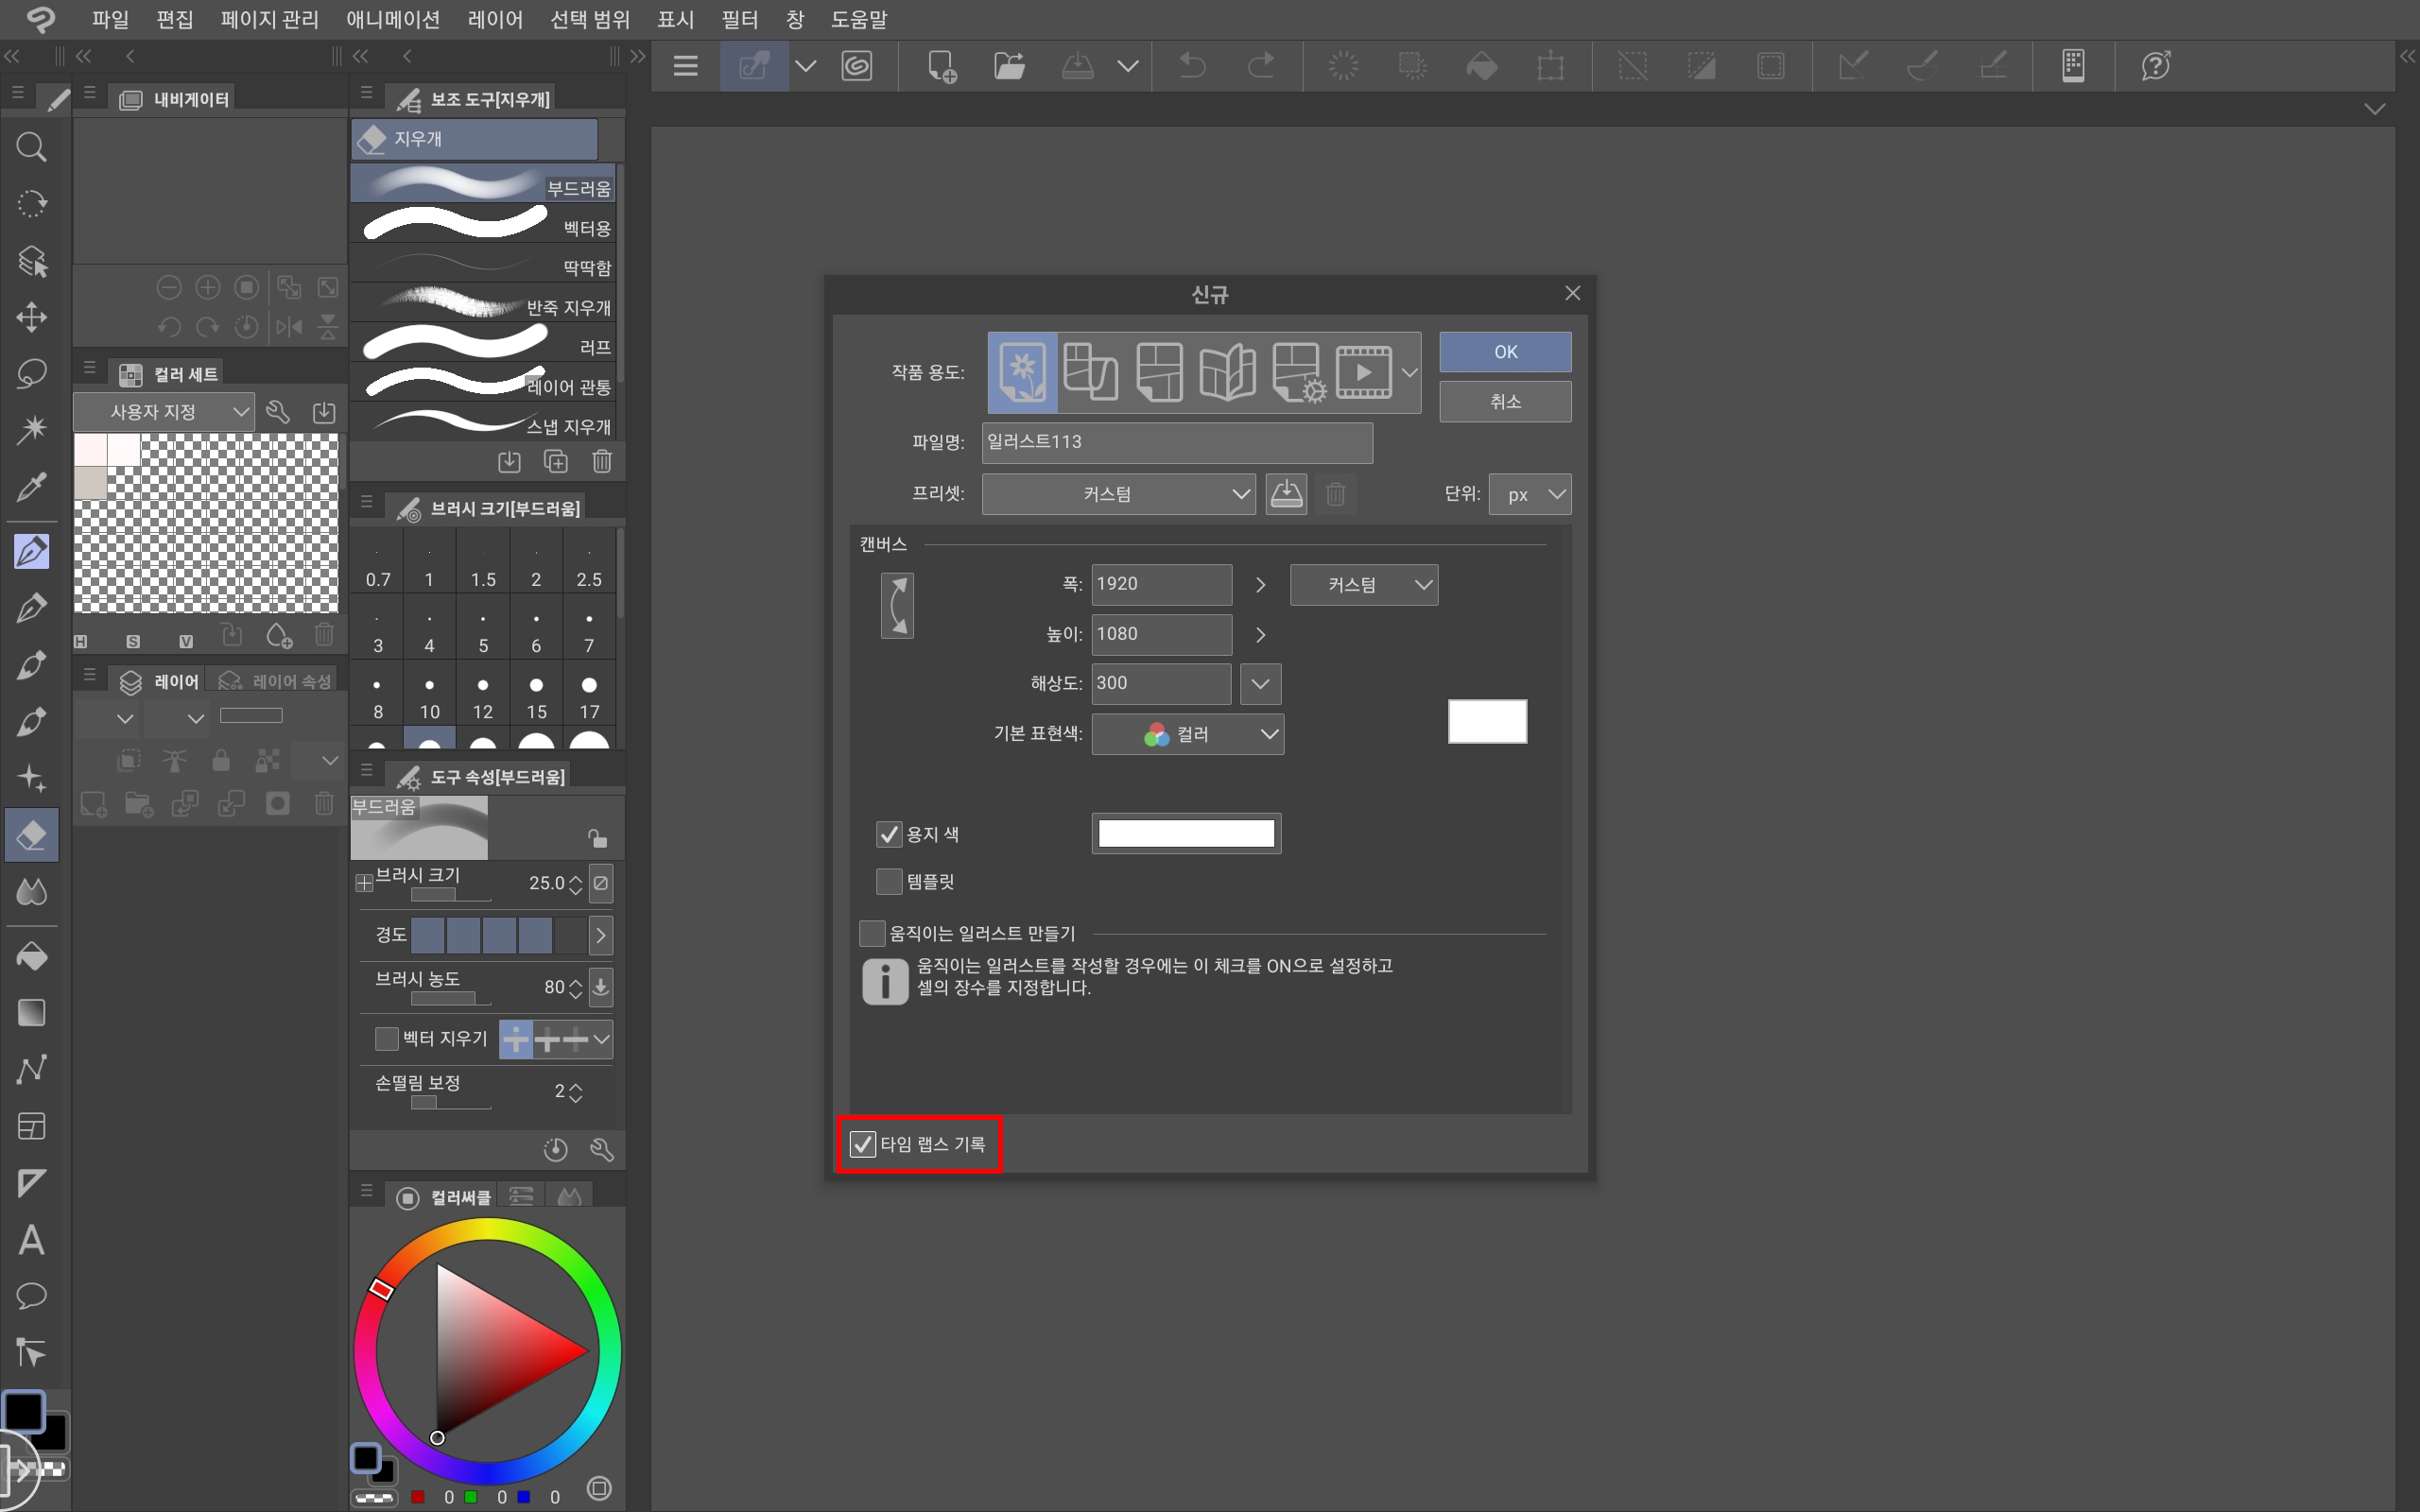This screenshot has height=1512, width=2420.
Task: Click the Open file folder icon
Action: pos(1009,66)
